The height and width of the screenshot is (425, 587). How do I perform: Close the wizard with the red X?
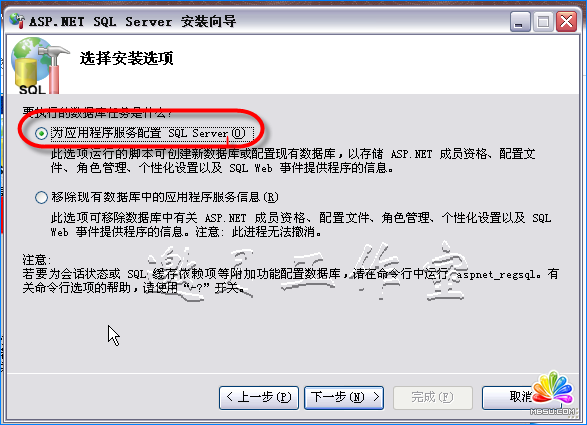(566, 21)
